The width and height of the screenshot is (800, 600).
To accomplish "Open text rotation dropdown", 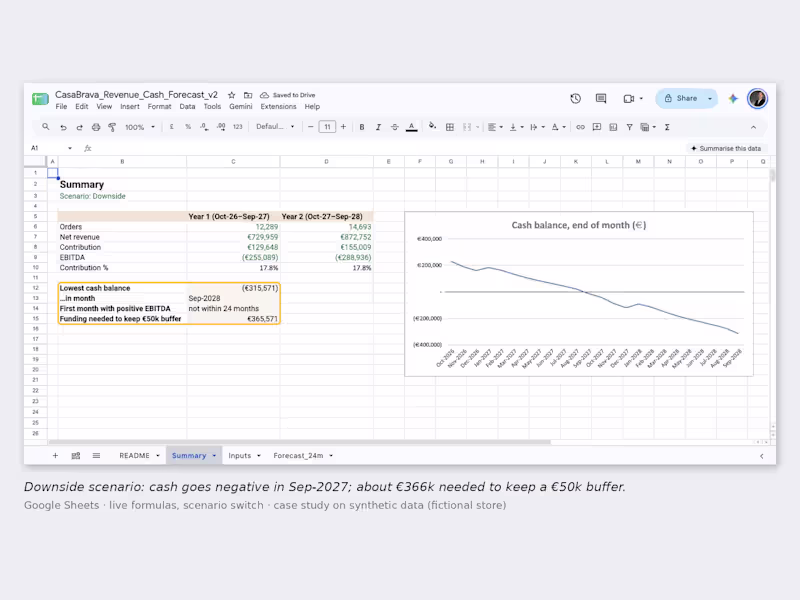I will pyautogui.click(x=558, y=127).
